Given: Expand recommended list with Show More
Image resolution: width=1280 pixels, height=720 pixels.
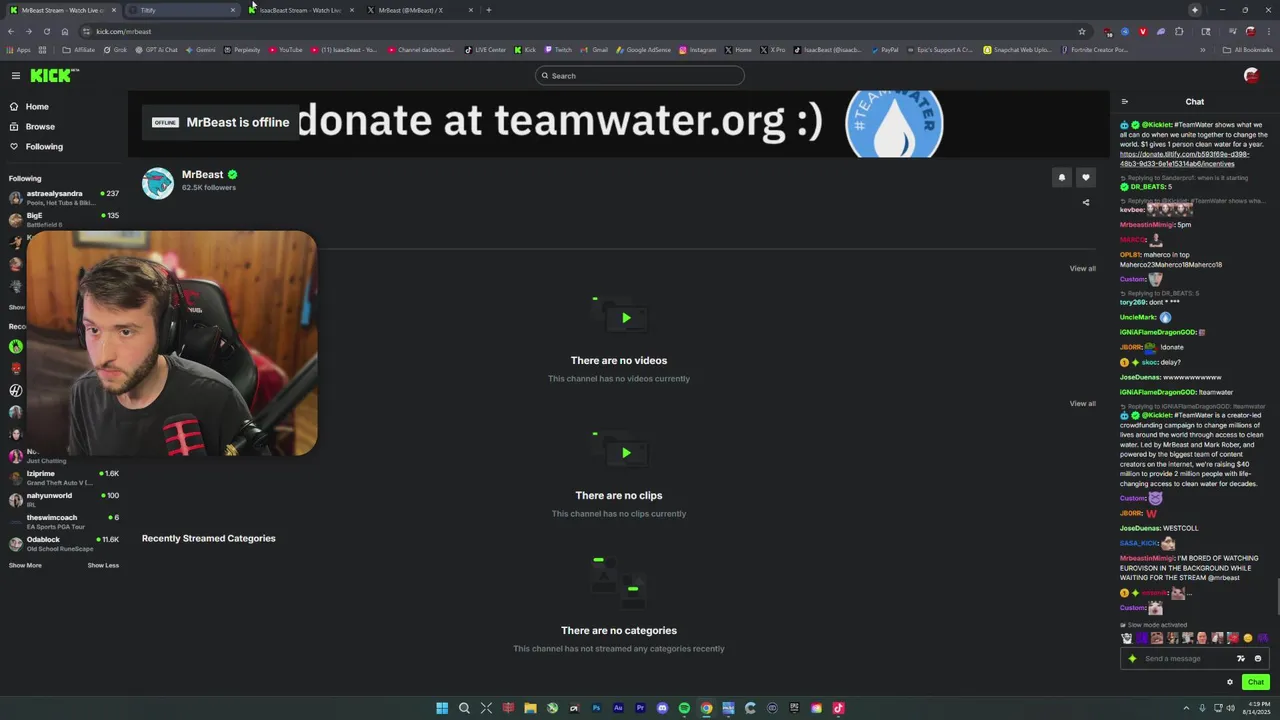Looking at the screenshot, I should point(25,565).
